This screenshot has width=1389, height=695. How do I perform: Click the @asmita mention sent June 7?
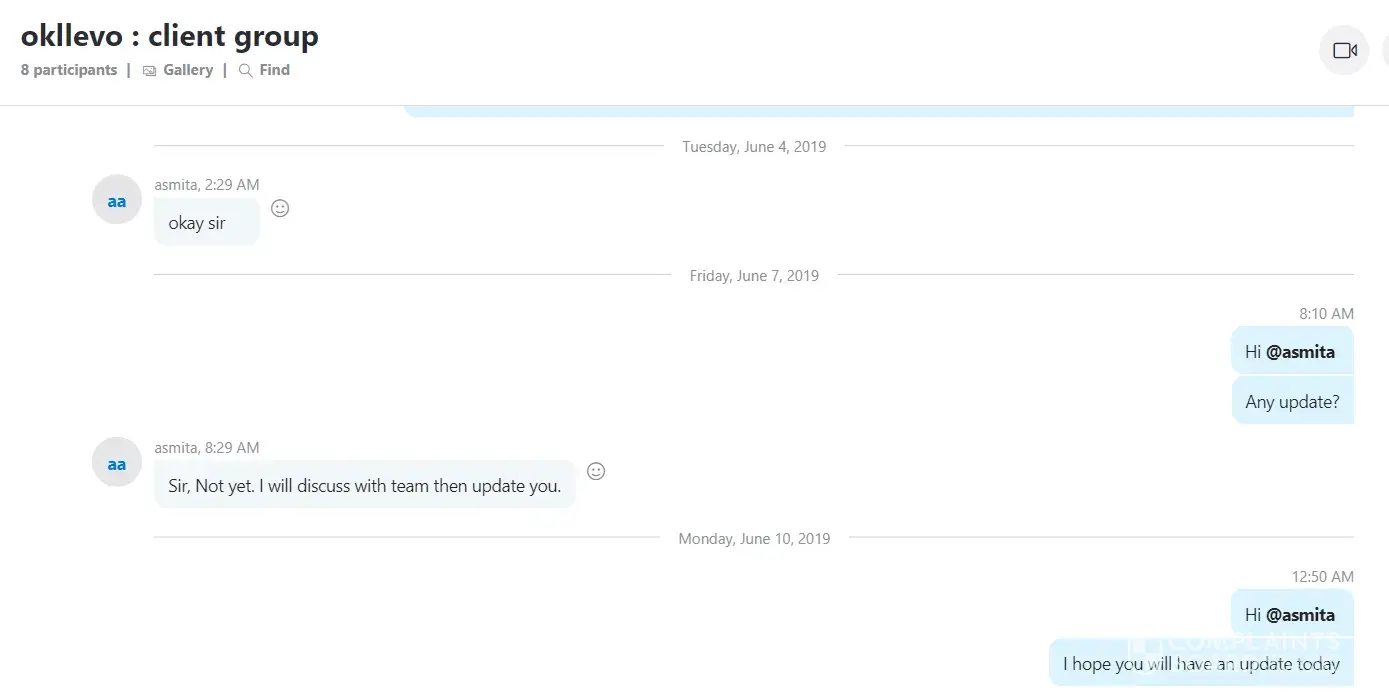coord(1300,352)
